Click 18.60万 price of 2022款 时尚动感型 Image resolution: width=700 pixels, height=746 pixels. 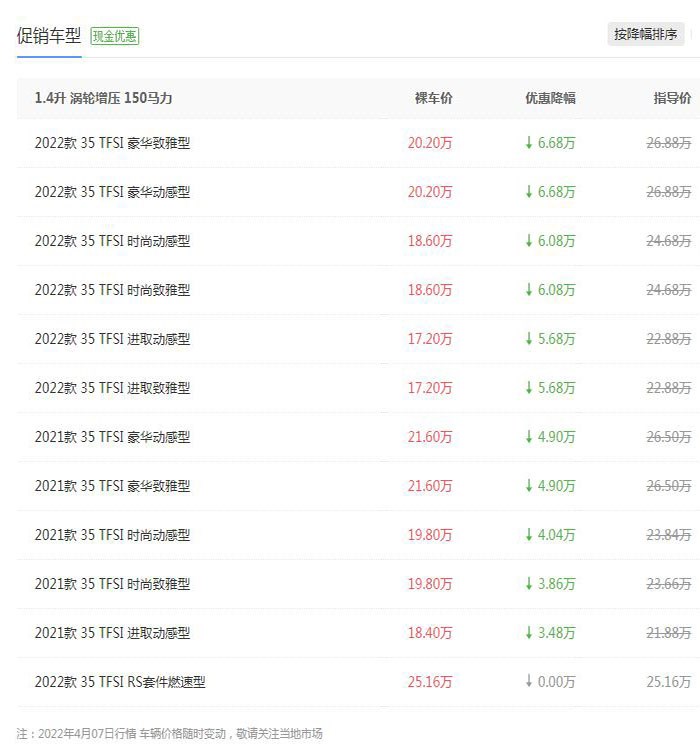(x=430, y=241)
